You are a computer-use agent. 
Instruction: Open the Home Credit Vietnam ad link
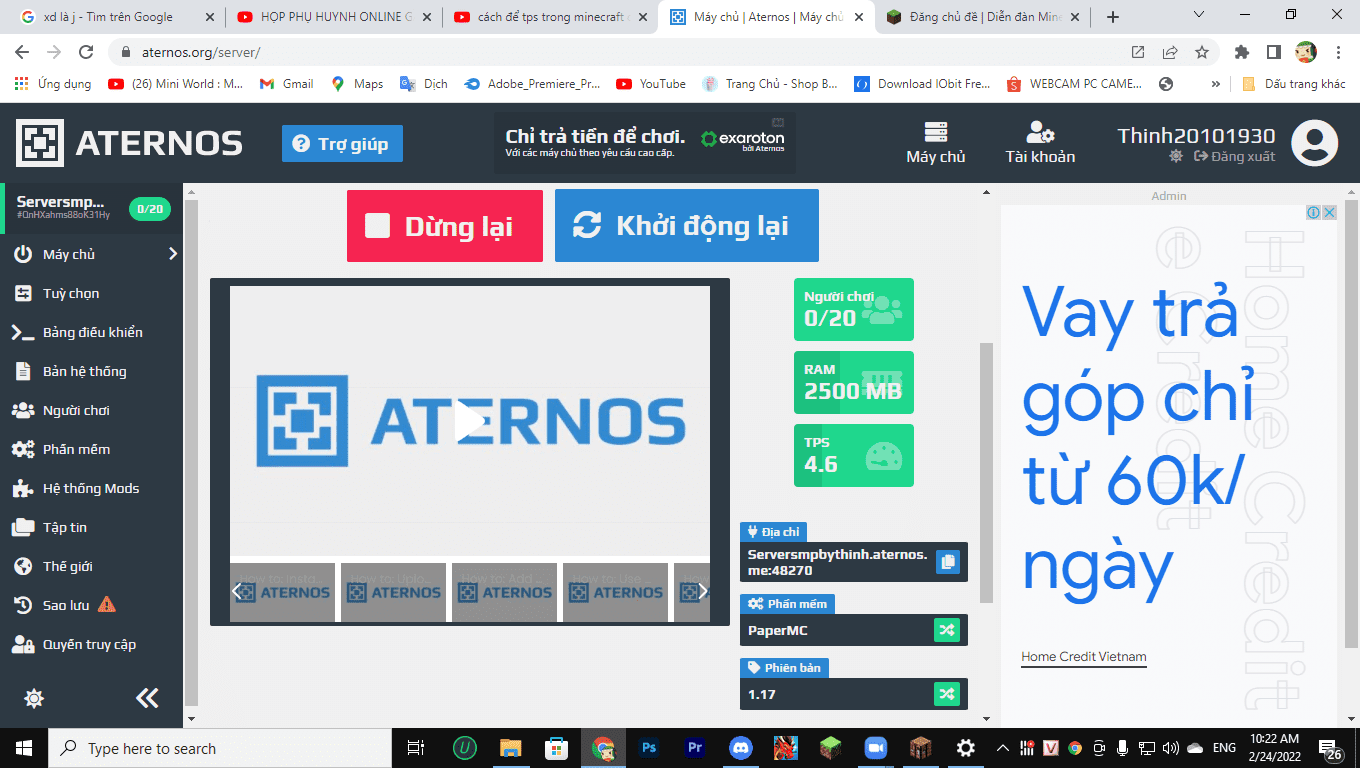1084,657
